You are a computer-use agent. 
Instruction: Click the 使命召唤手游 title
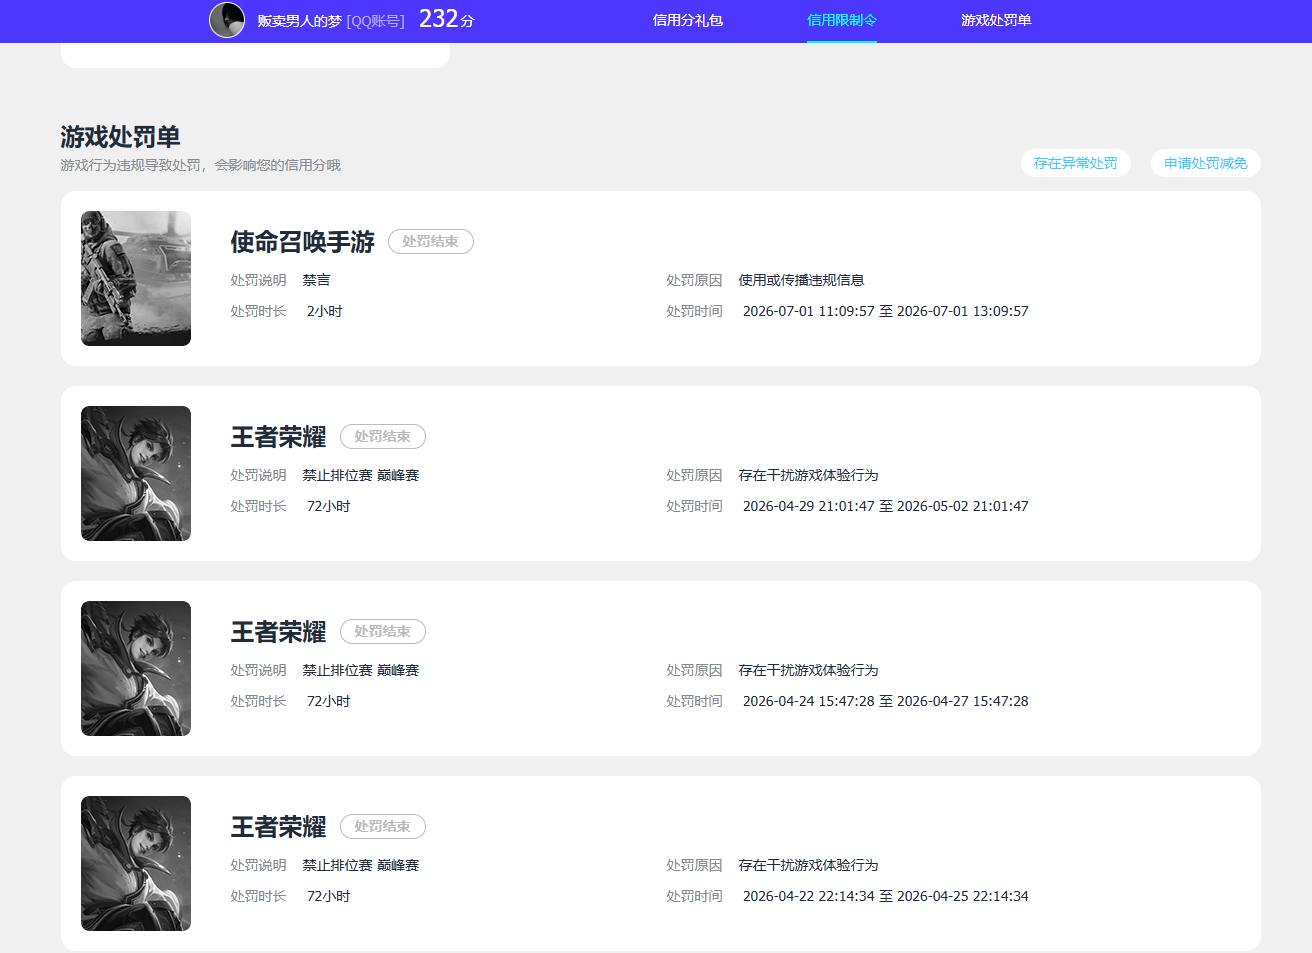click(303, 241)
